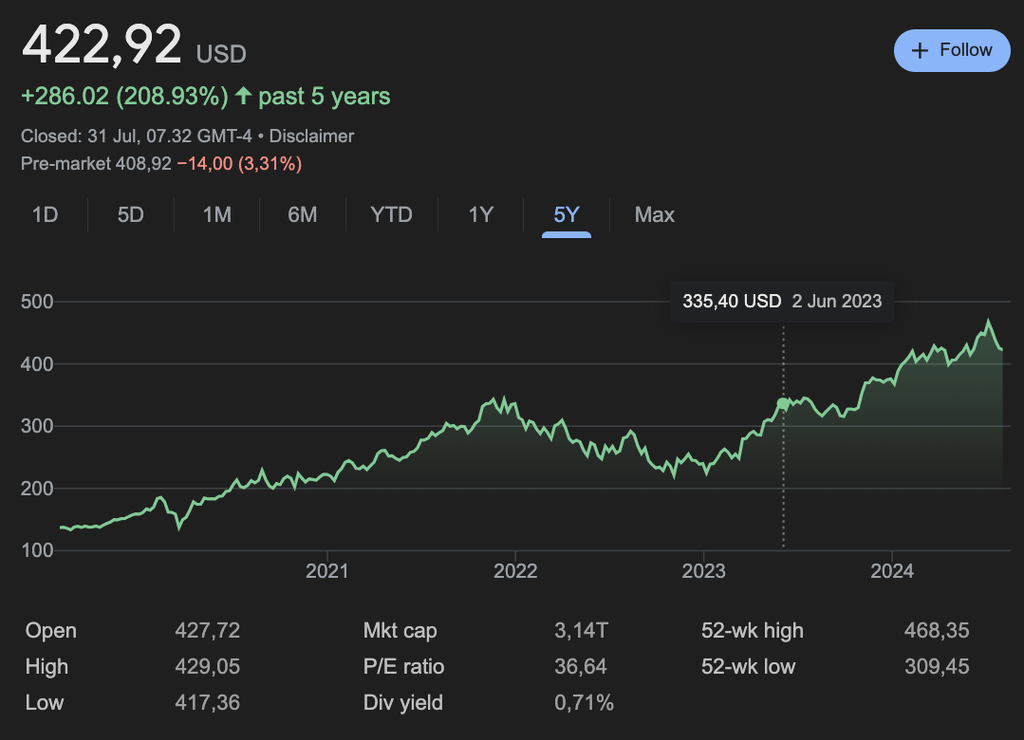This screenshot has height=740, width=1024.
Task: Click the 335,40 USD chart tooltip
Action: tap(782, 301)
